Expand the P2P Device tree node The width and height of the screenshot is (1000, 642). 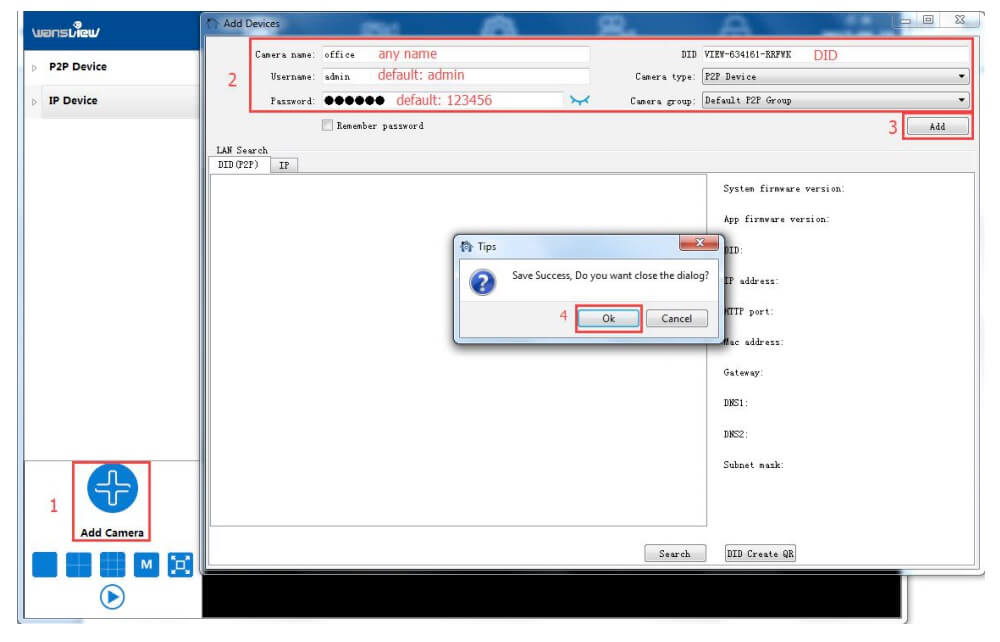click(x=34, y=68)
